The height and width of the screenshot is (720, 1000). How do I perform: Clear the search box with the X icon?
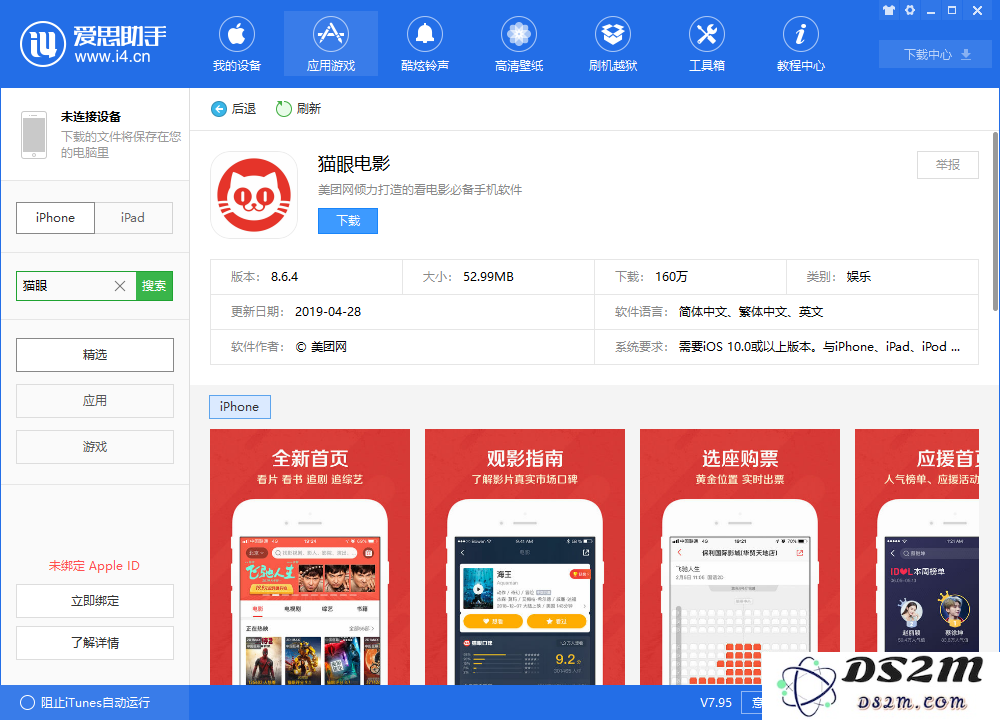[x=120, y=286]
